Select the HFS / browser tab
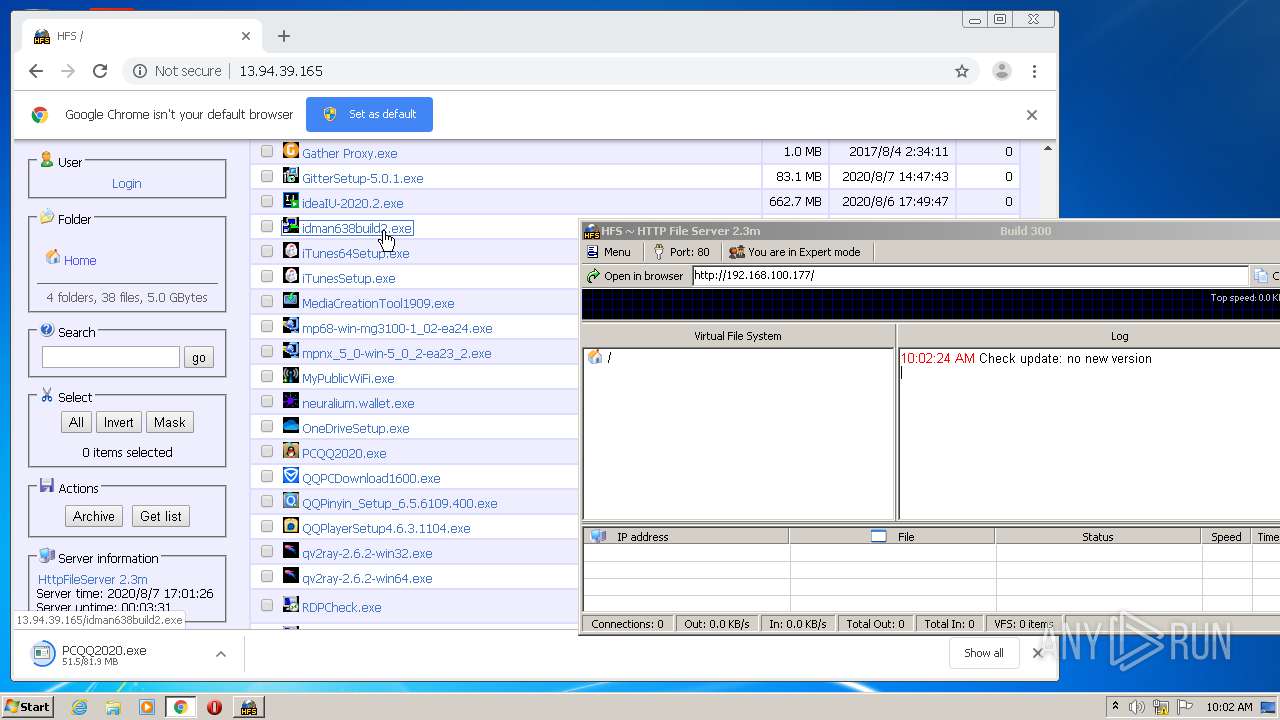 [x=143, y=36]
